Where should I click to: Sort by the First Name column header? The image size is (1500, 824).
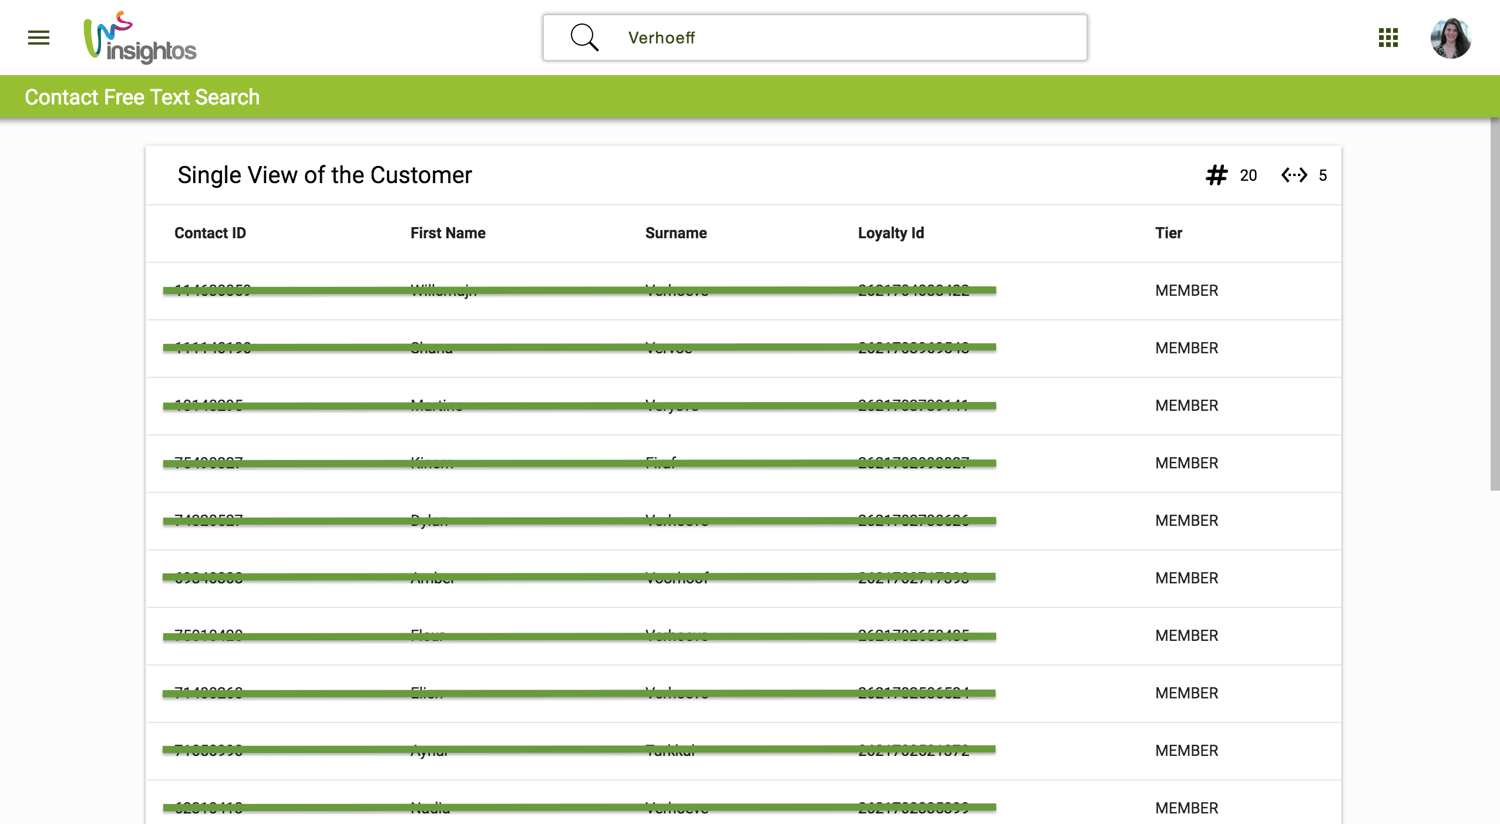click(448, 233)
